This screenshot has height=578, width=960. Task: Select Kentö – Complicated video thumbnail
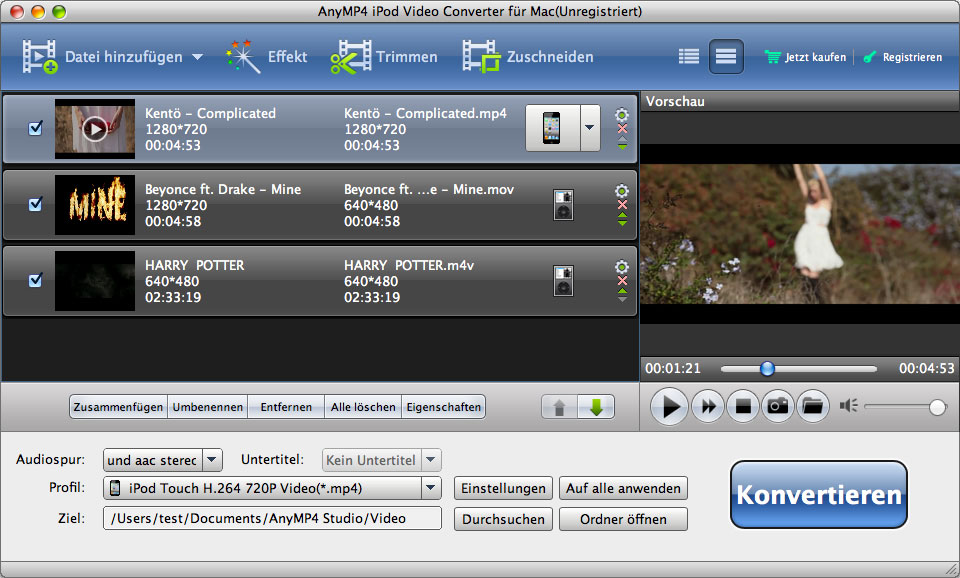click(95, 129)
